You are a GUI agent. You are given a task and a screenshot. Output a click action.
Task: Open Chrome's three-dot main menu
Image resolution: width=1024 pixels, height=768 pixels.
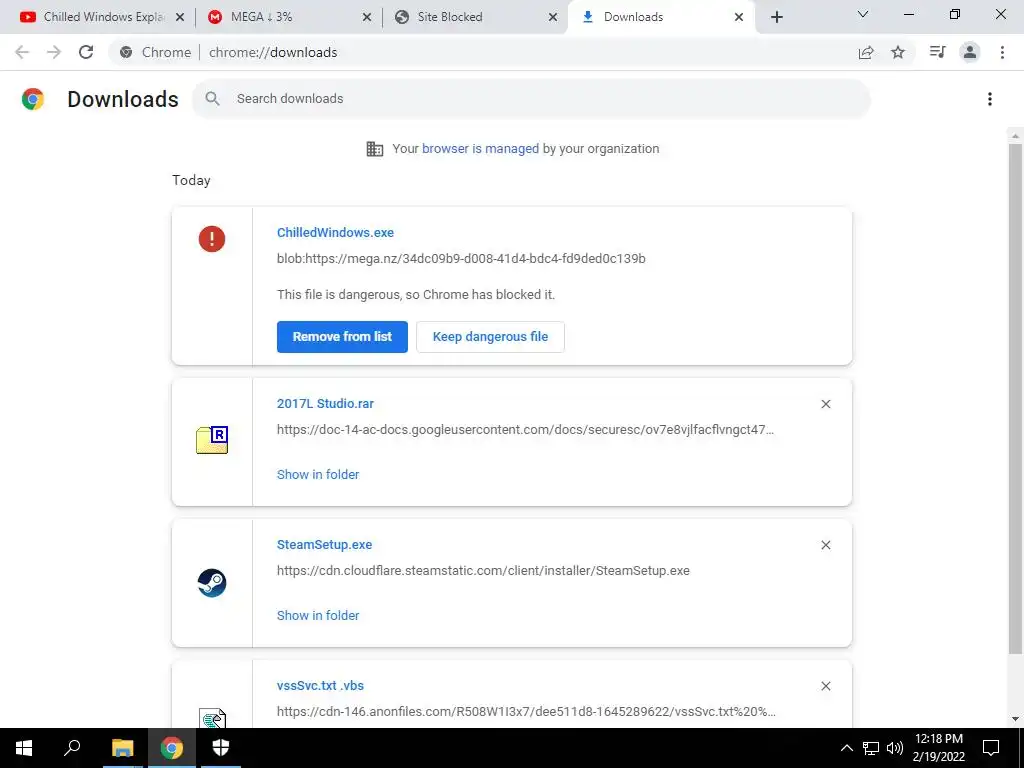pos(1002,52)
